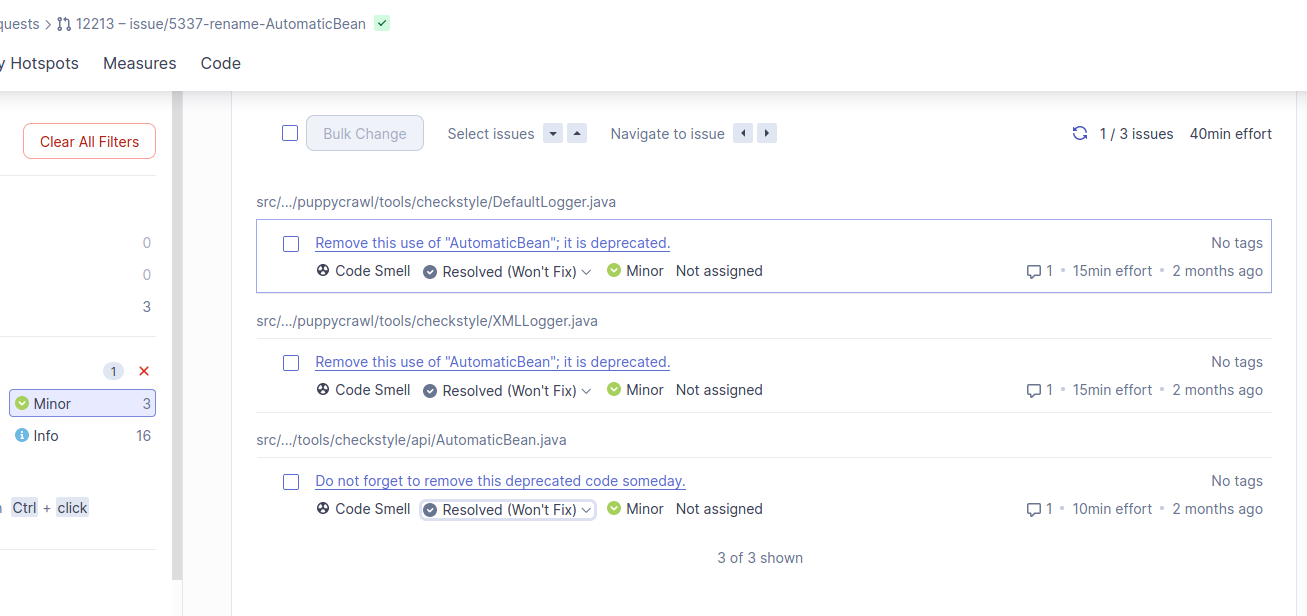Open the Security Hotspots tab

(39, 63)
